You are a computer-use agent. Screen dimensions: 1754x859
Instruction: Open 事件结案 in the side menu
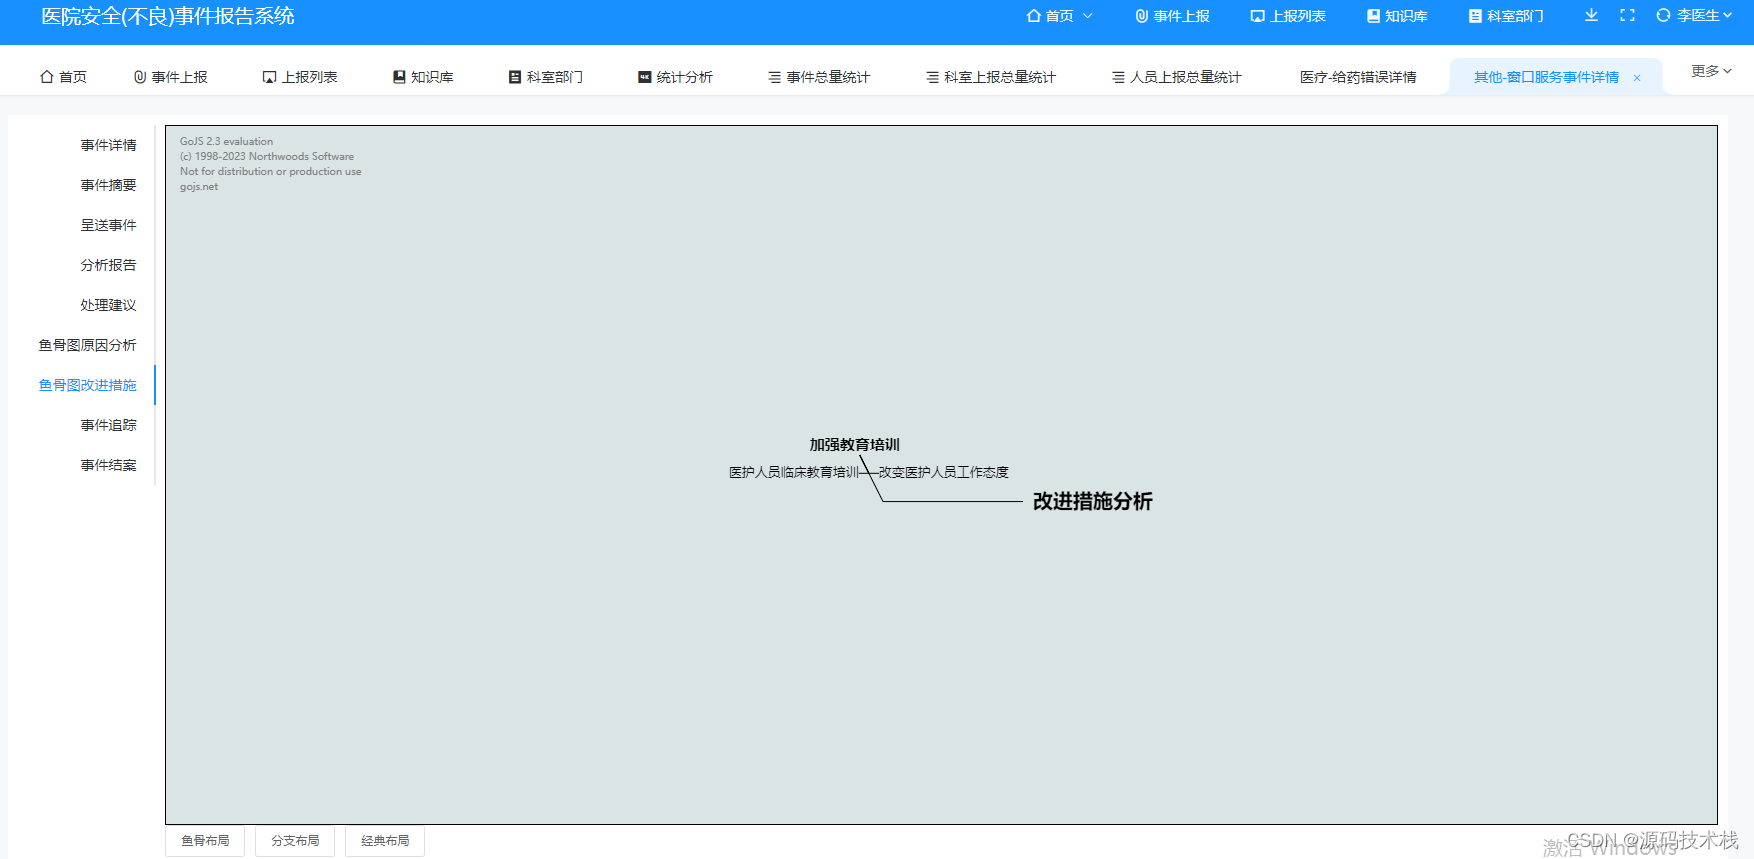(x=108, y=465)
